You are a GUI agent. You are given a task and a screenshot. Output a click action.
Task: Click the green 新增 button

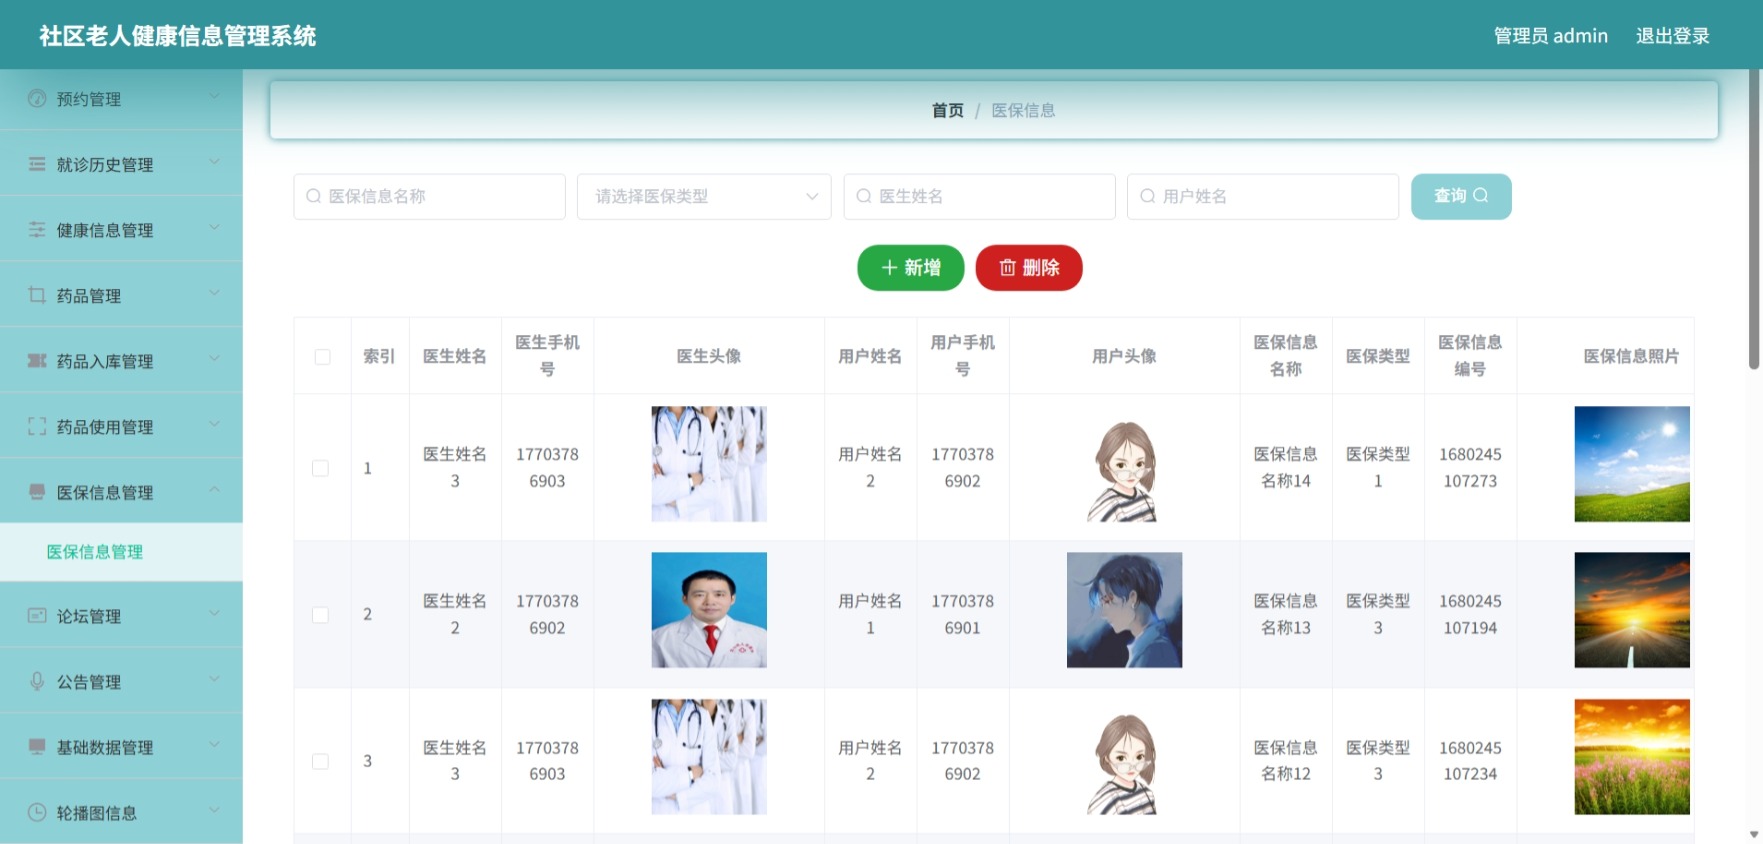[x=910, y=267]
